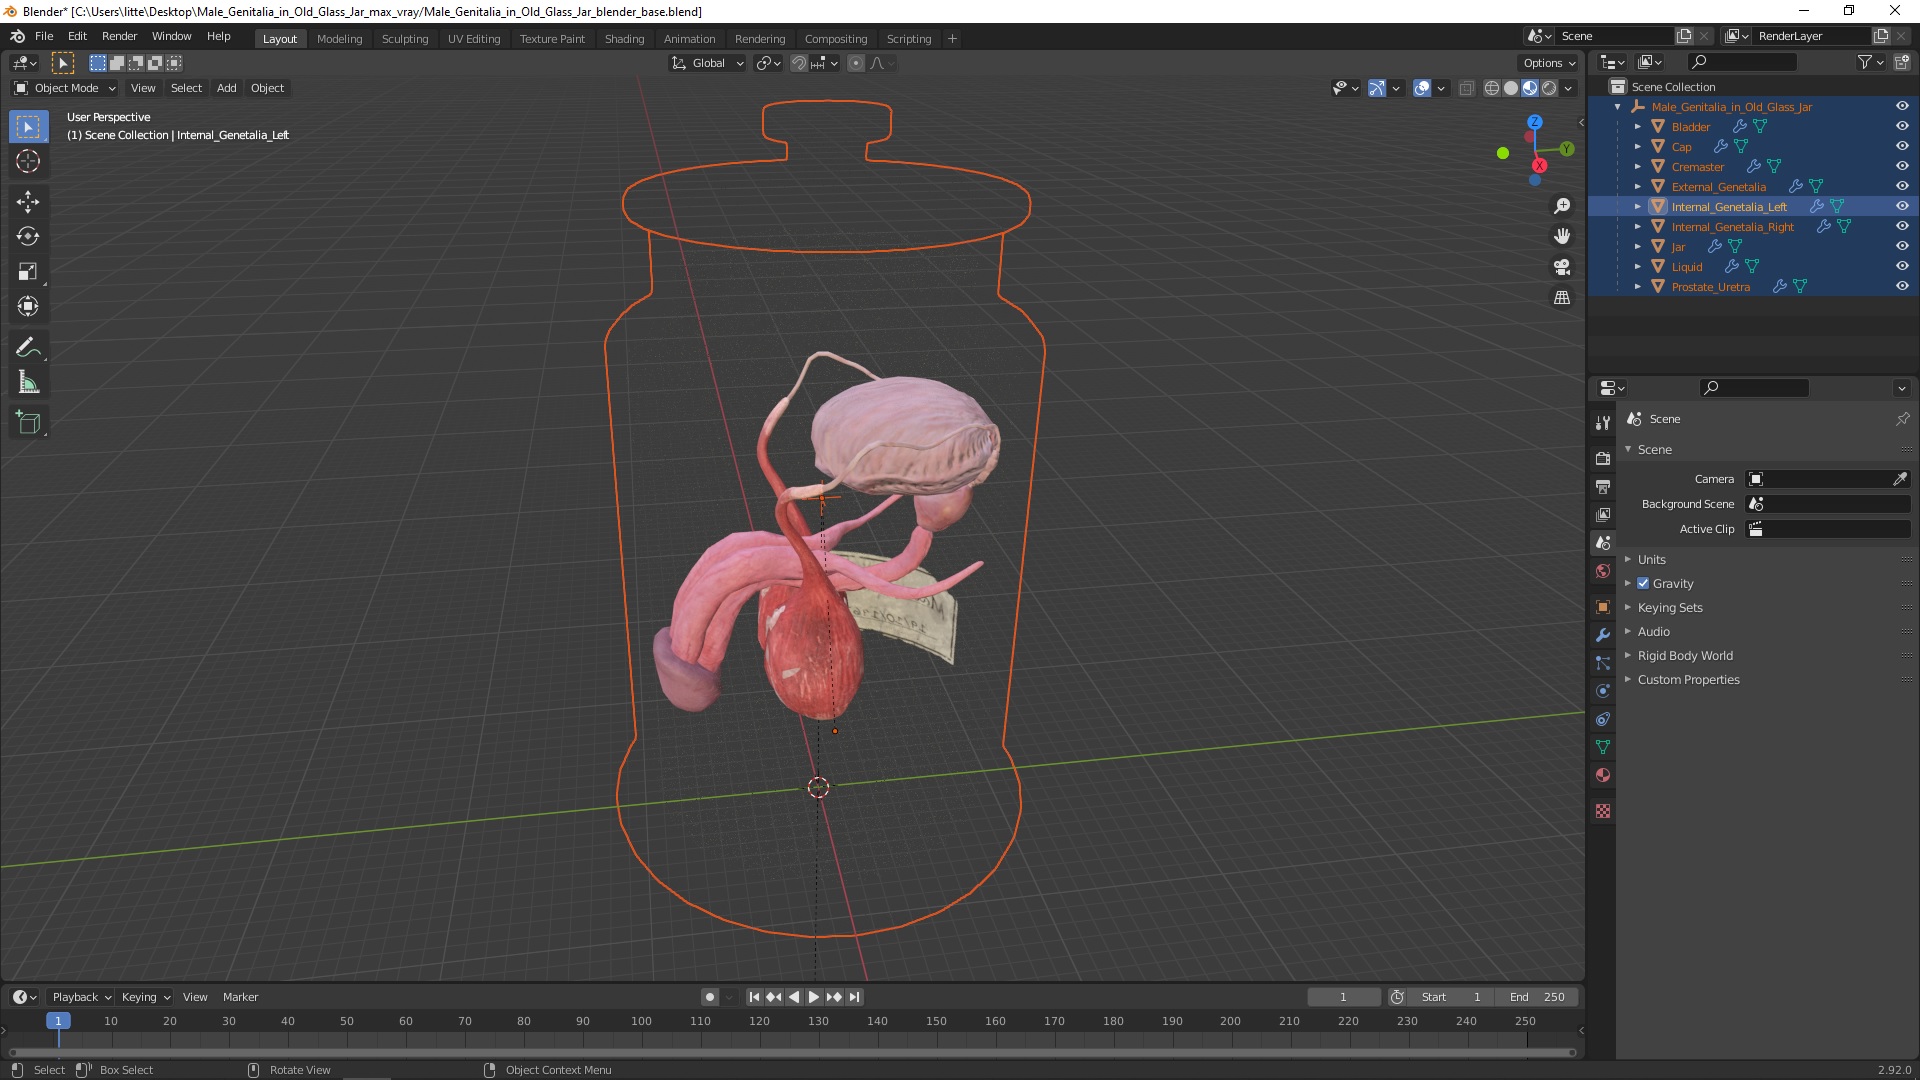
Task: Switch to Modeling workspace tab
Action: tap(339, 39)
